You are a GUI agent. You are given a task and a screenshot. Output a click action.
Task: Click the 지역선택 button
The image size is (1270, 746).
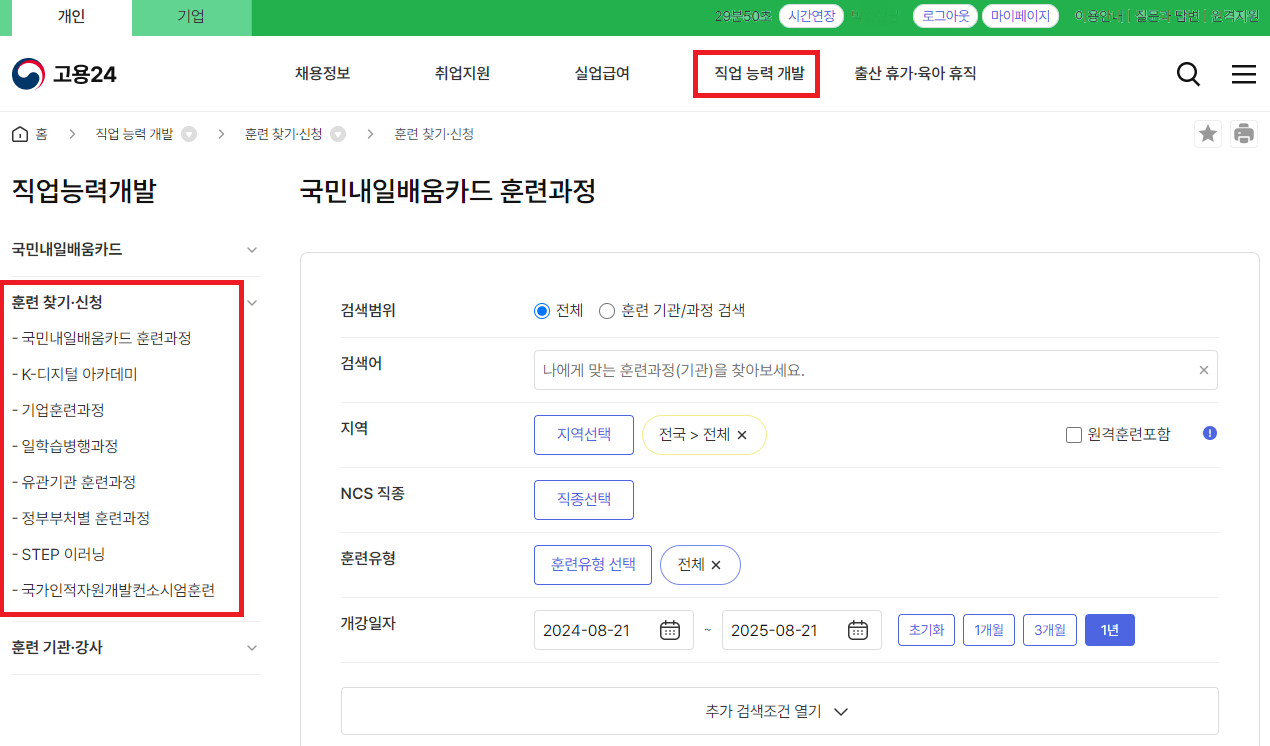(x=584, y=435)
